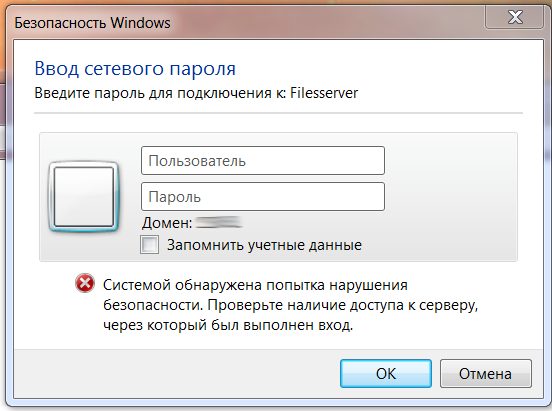The height and width of the screenshot is (411, 552).
Task: Click the Ввод сетевого пароля heading
Action: click(x=135, y=69)
